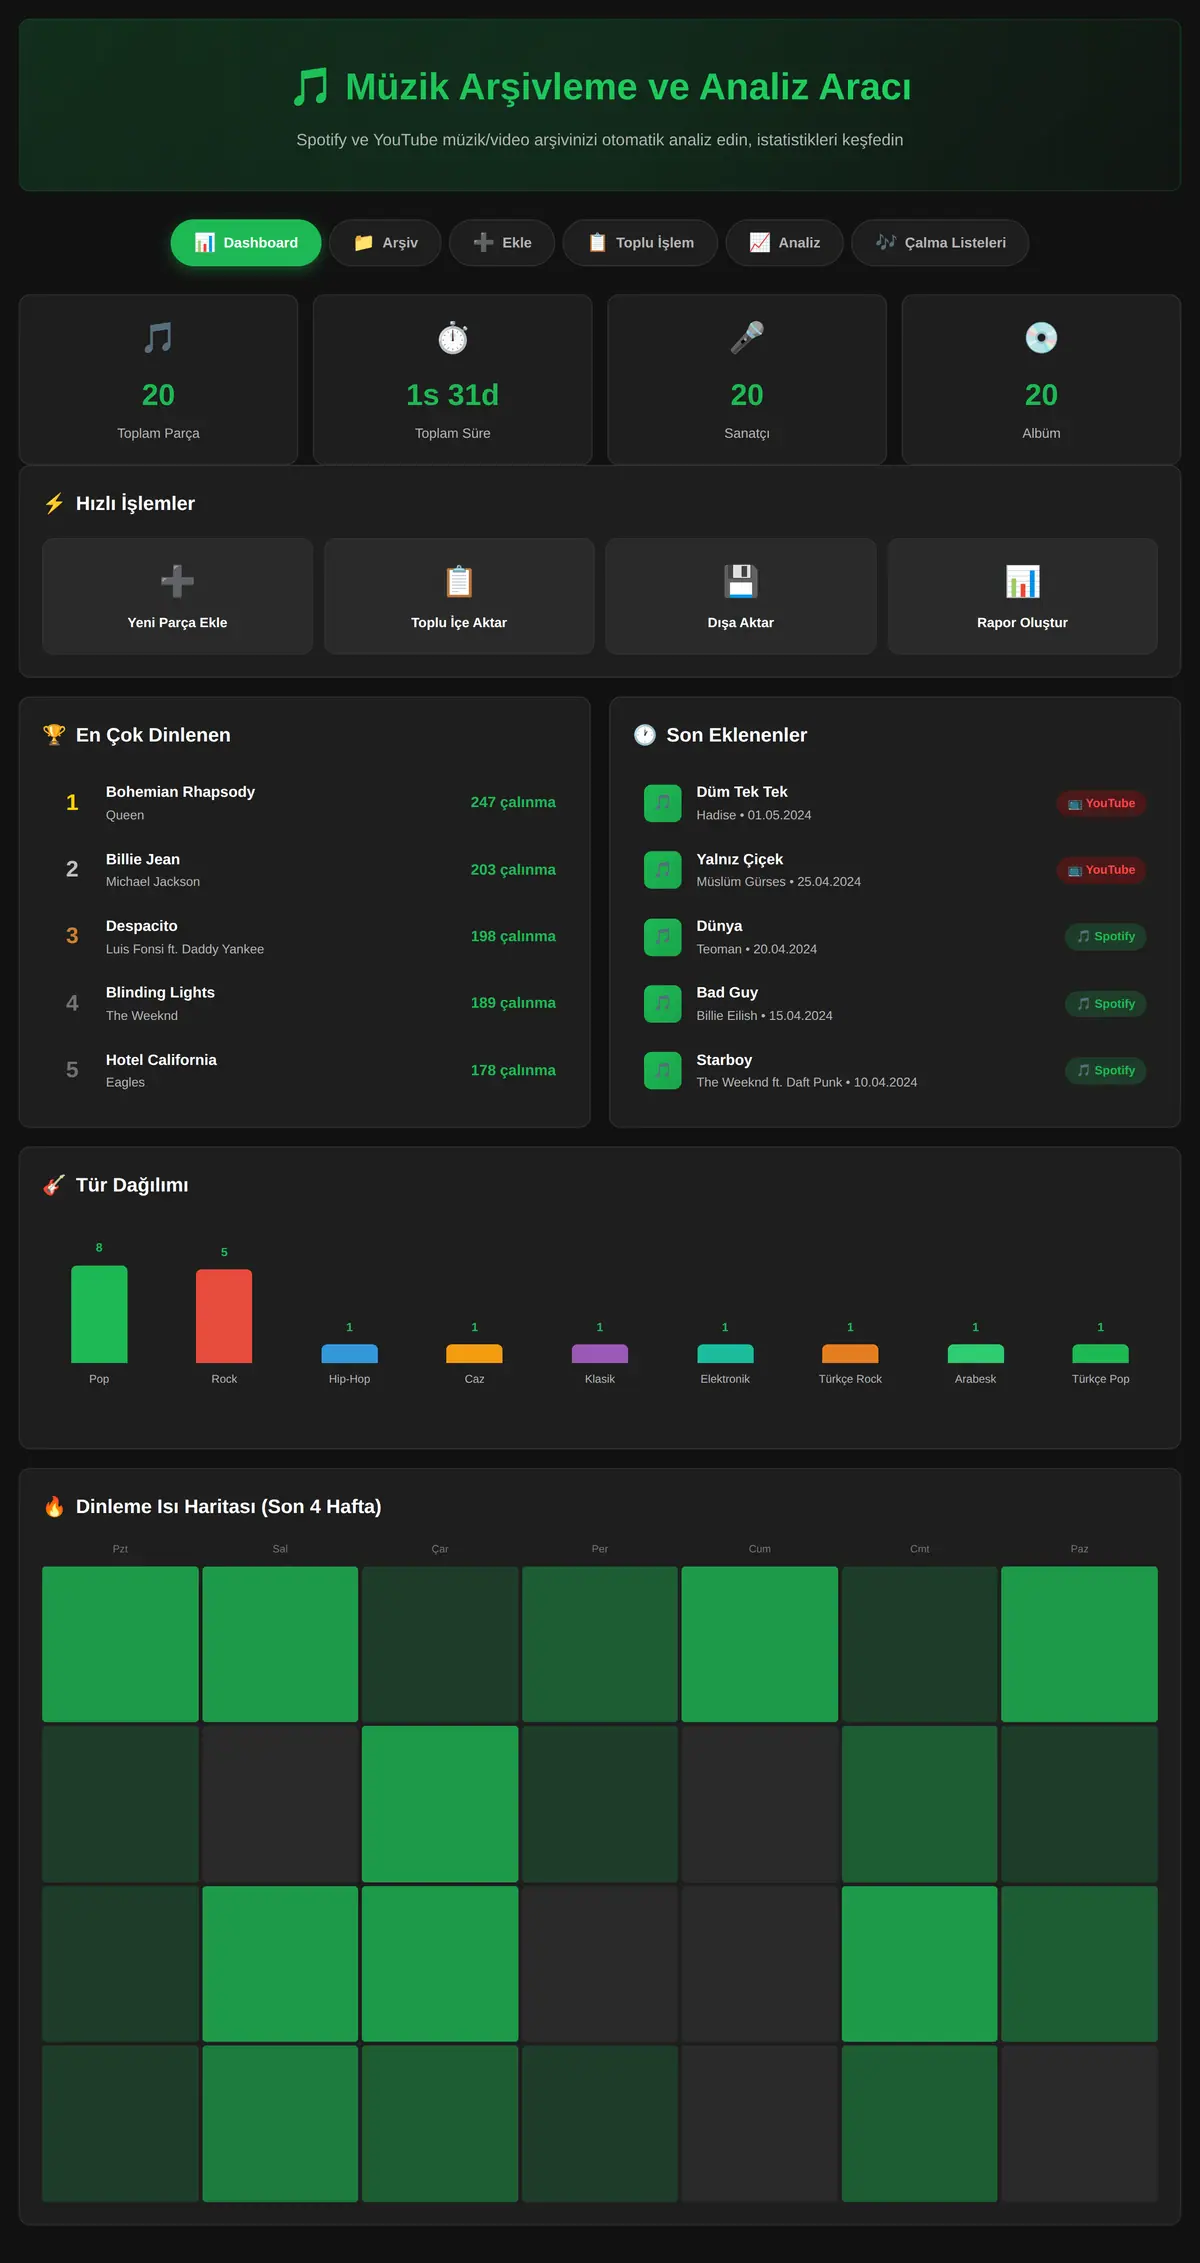Click the guitar icon next to Tür Dağılımı
Viewport: 1200px width, 2263px height.
[54, 1185]
